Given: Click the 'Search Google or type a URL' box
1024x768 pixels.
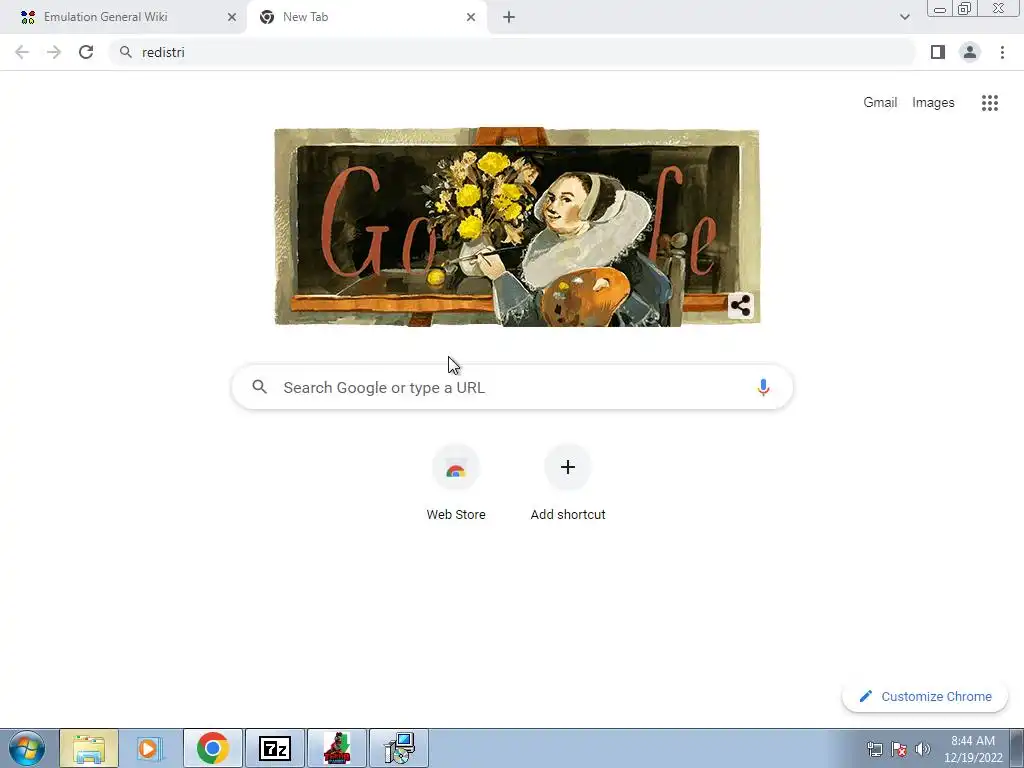Looking at the screenshot, I should [512, 387].
